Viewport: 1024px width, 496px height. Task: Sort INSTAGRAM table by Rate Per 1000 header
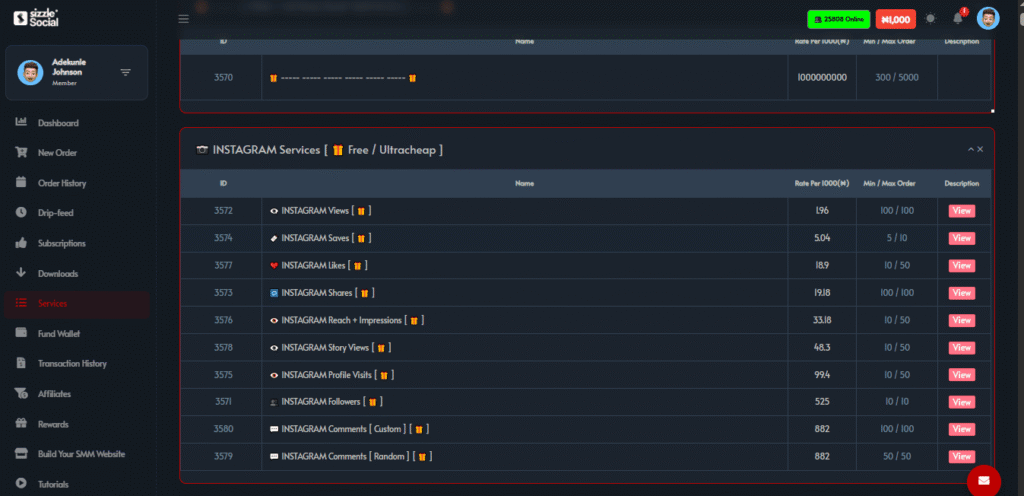[822, 183]
